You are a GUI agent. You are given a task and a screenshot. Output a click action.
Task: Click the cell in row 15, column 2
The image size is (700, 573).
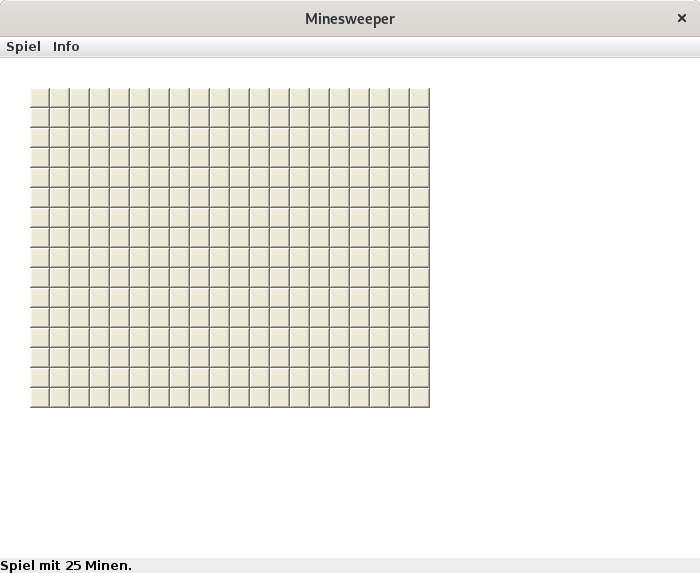(x=60, y=378)
